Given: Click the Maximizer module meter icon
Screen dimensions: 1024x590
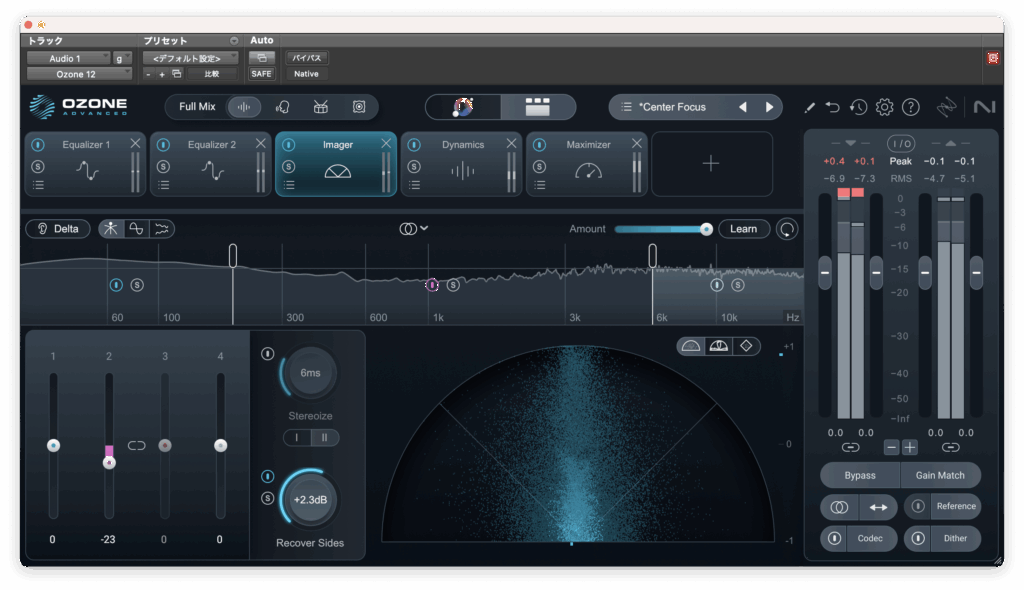Looking at the screenshot, I should [588, 171].
